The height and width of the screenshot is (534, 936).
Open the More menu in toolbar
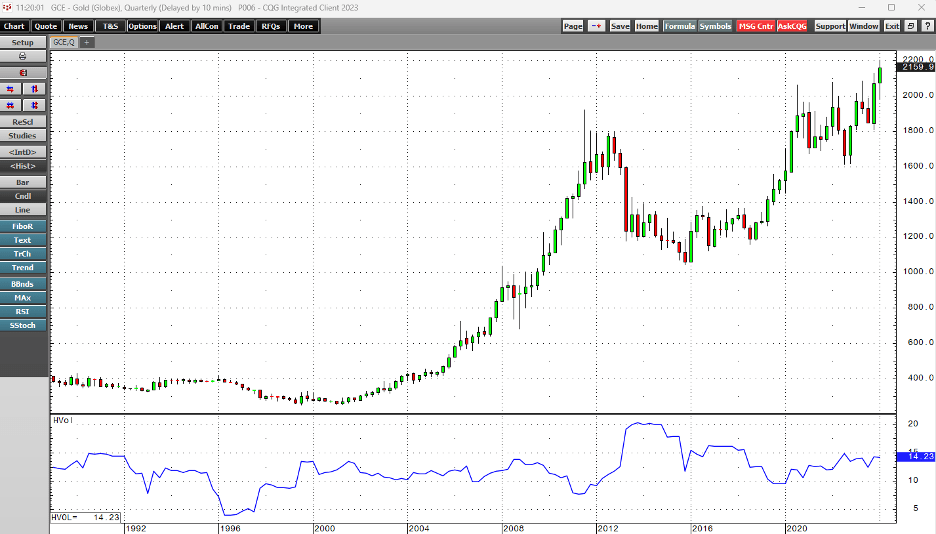click(x=302, y=26)
